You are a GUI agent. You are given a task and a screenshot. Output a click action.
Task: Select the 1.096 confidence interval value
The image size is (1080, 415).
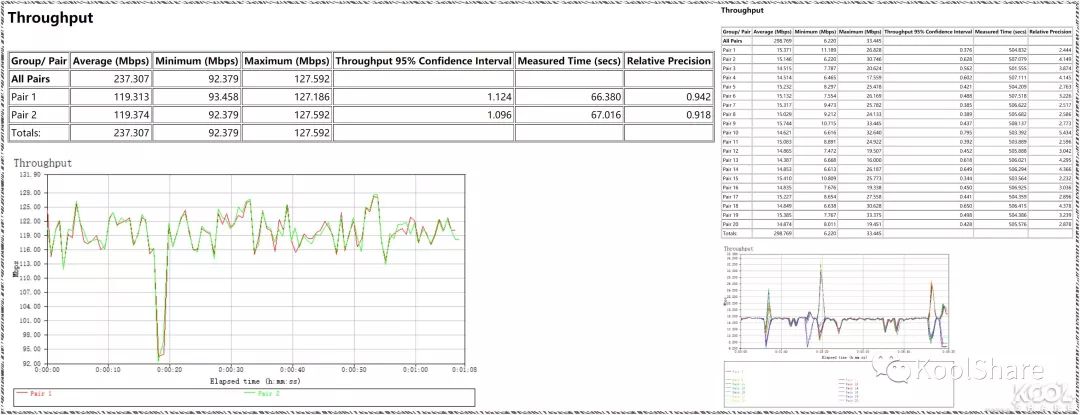(500, 115)
